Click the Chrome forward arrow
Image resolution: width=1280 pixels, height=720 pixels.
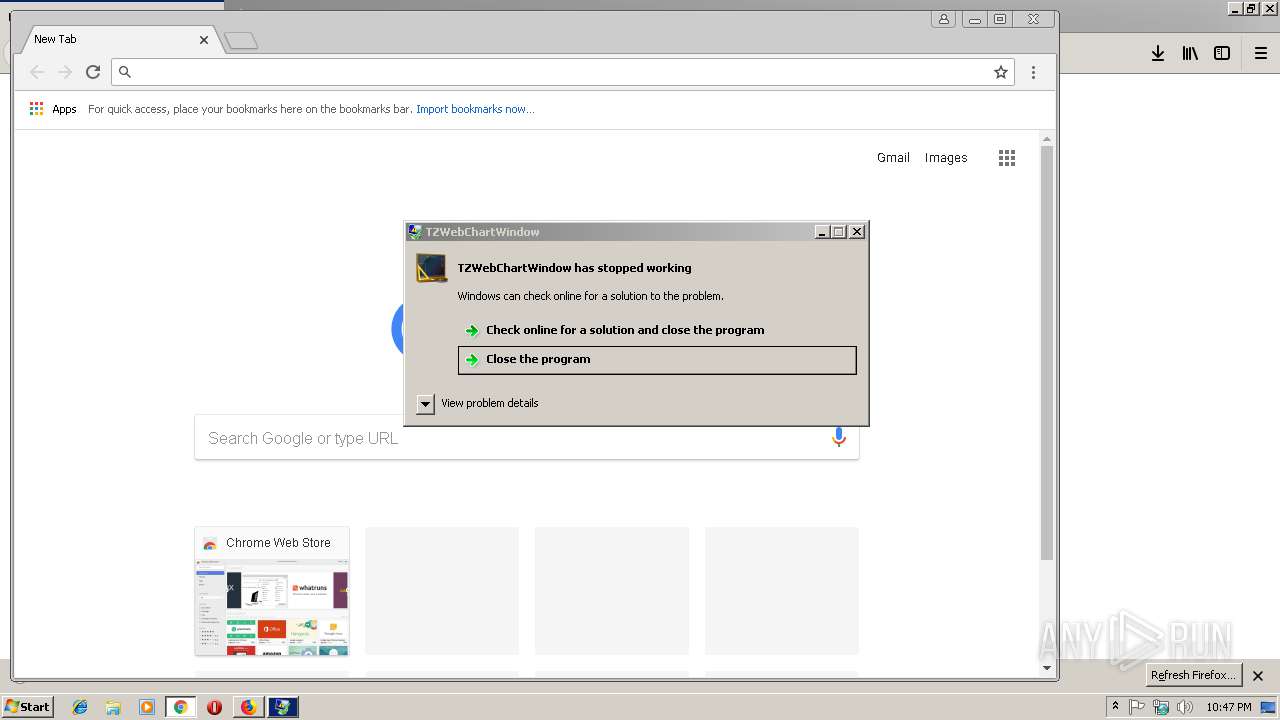point(65,72)
